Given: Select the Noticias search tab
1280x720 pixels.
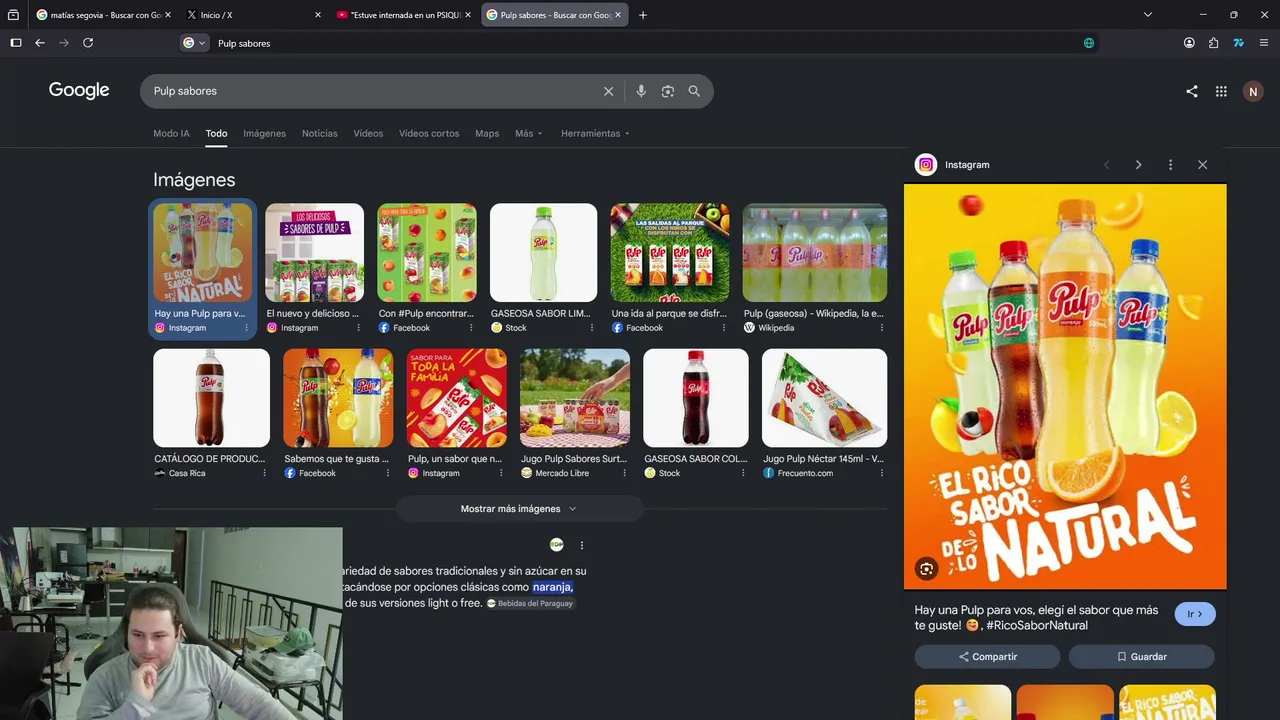Looking at the screenshot, I should 320,133.
